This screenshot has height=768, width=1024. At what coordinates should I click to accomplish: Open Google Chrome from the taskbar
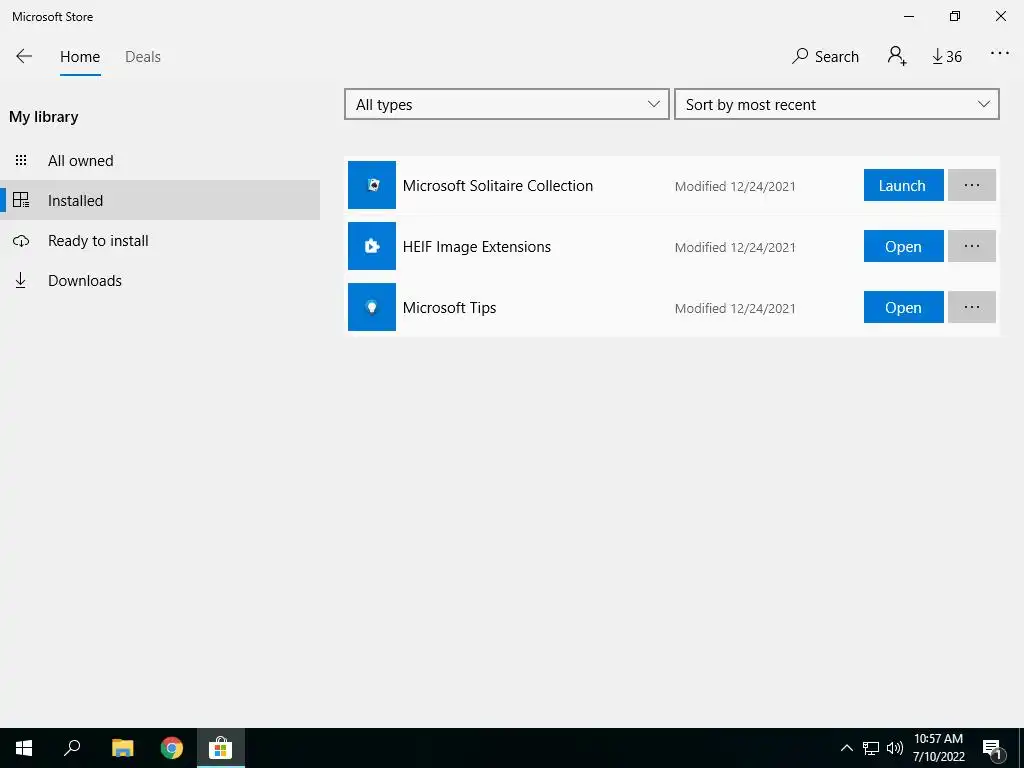coord(172,748)
